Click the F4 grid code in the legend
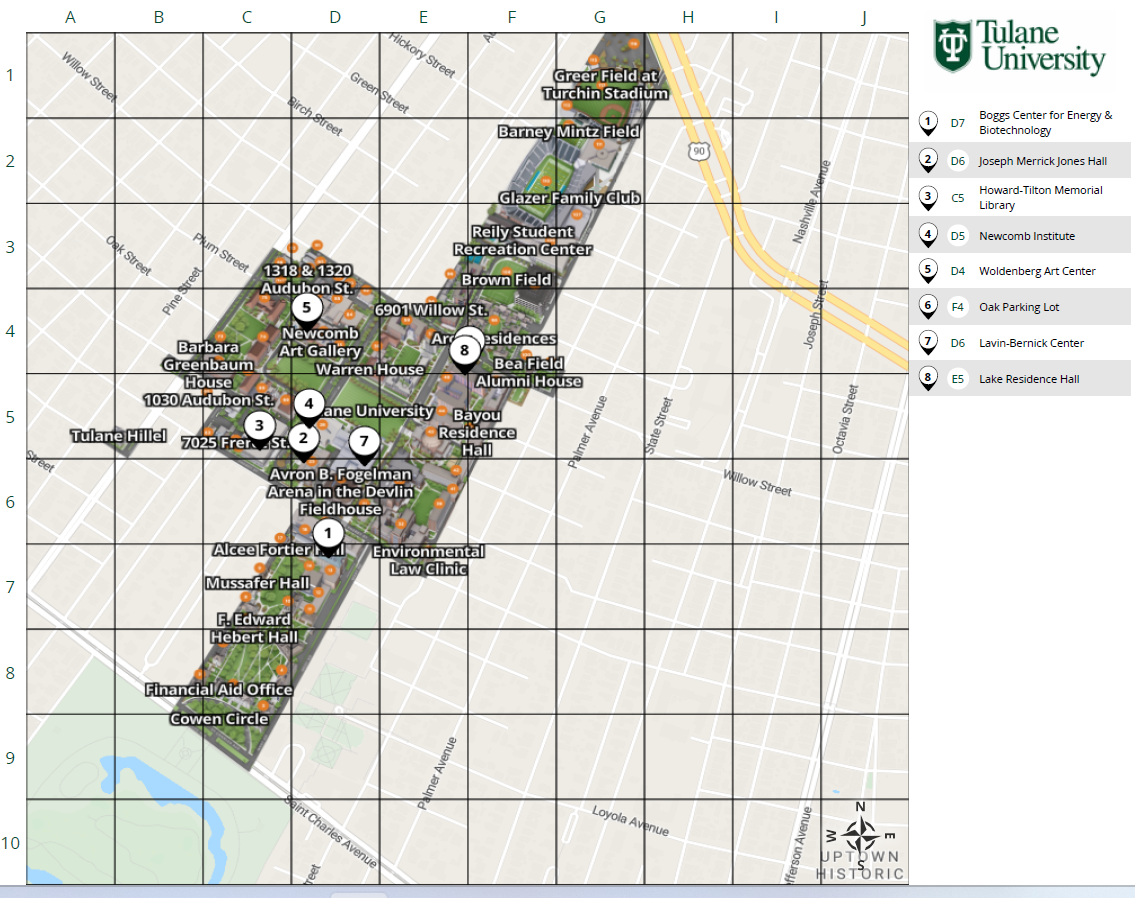This screenshot has height=898, width=1135. (958, 307)
